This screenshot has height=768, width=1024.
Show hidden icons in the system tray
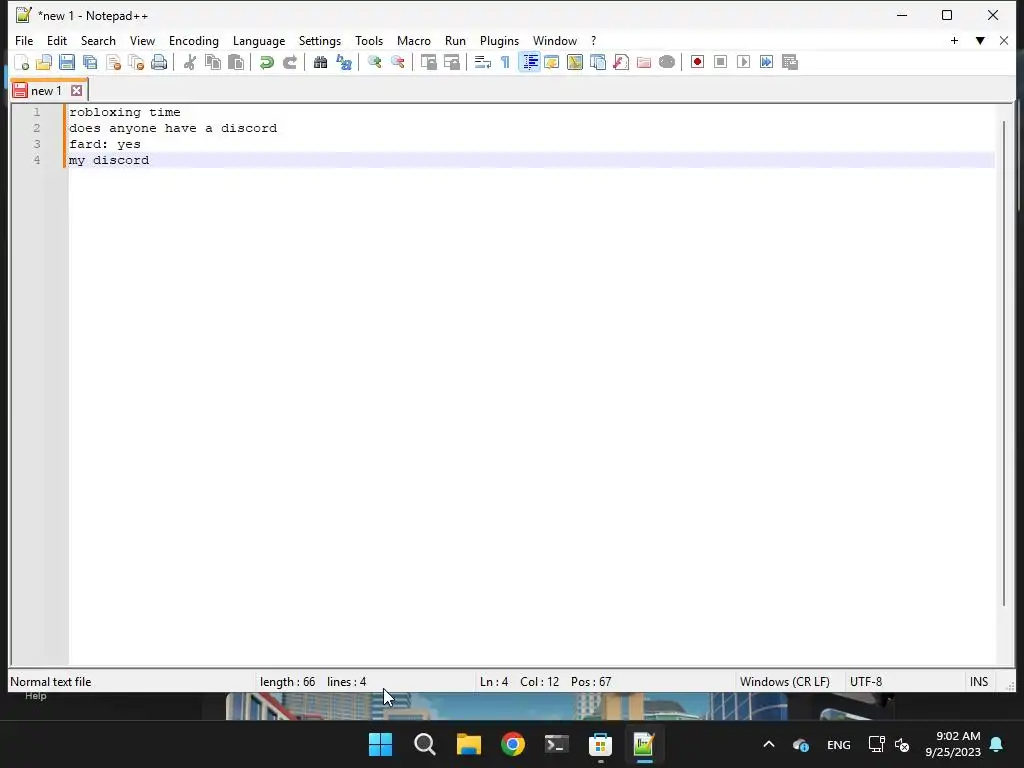[769, 744]
